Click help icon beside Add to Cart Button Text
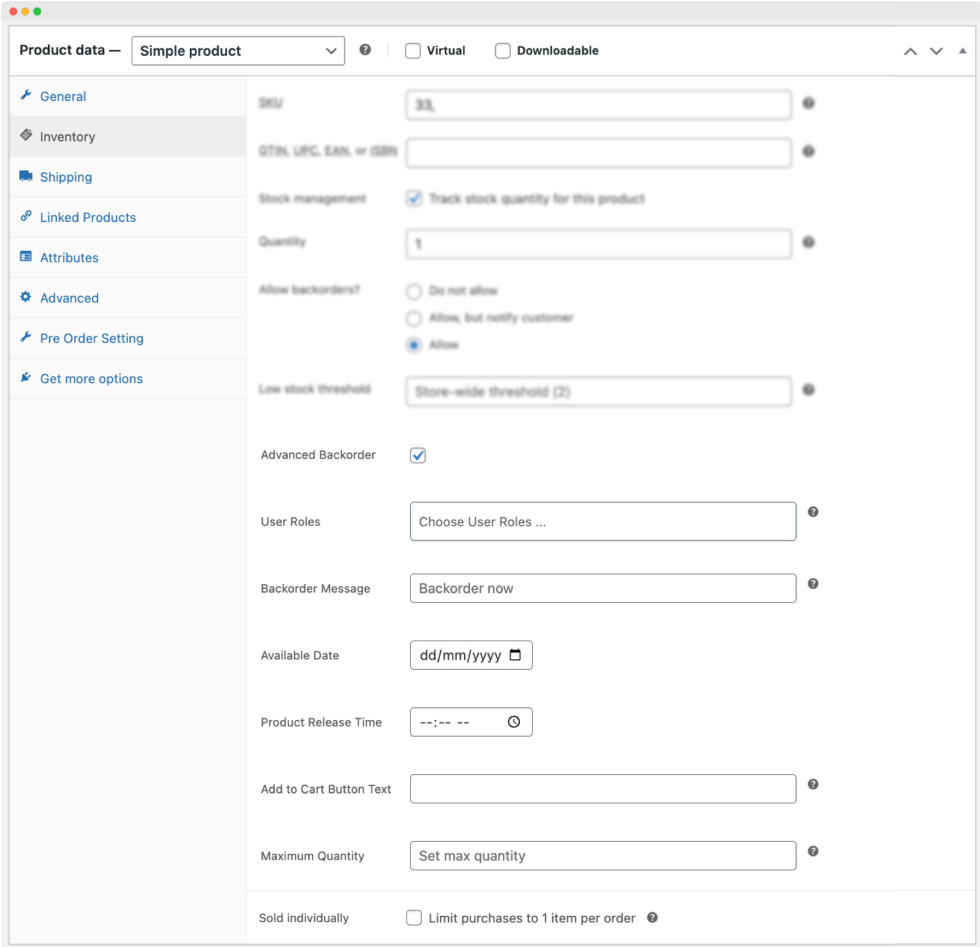Screen dimensions: 980x947 click(813, 784)
